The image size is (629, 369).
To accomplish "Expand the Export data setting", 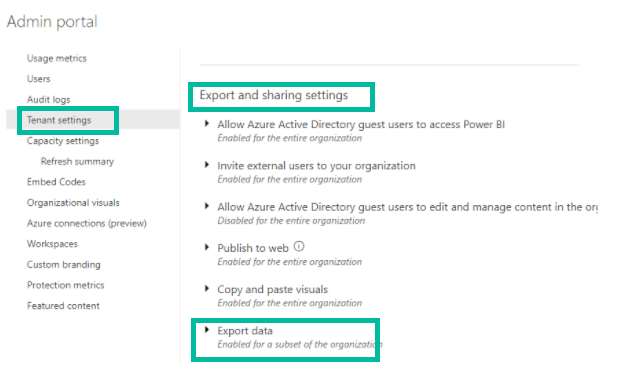I will coord(207,330).
